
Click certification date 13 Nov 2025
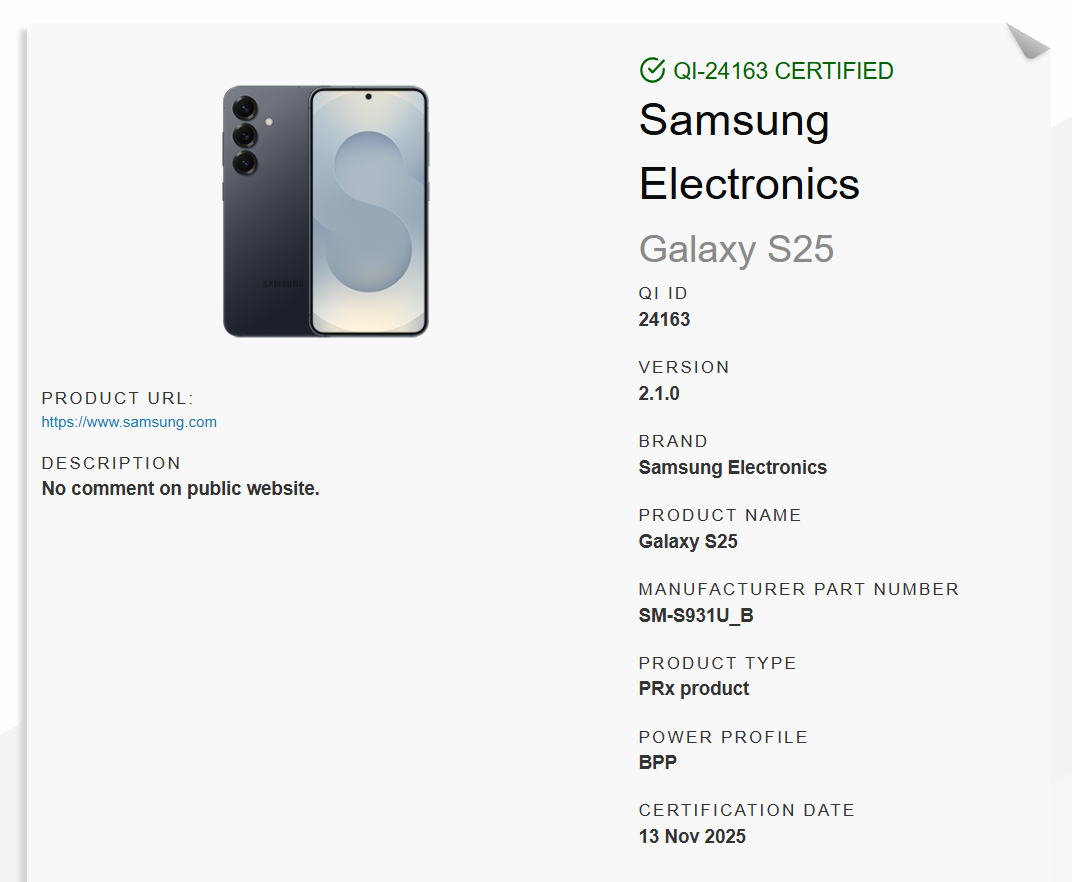tap(692, 837)
